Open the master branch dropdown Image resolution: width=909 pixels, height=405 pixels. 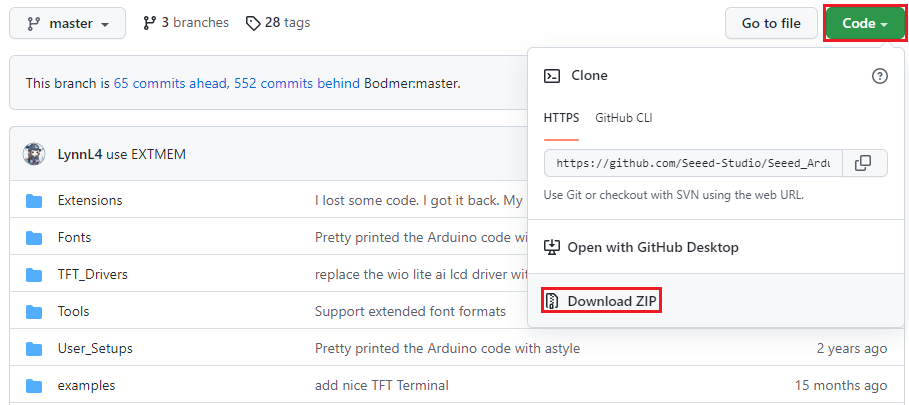pyautogui.click(x=67, y=23)
